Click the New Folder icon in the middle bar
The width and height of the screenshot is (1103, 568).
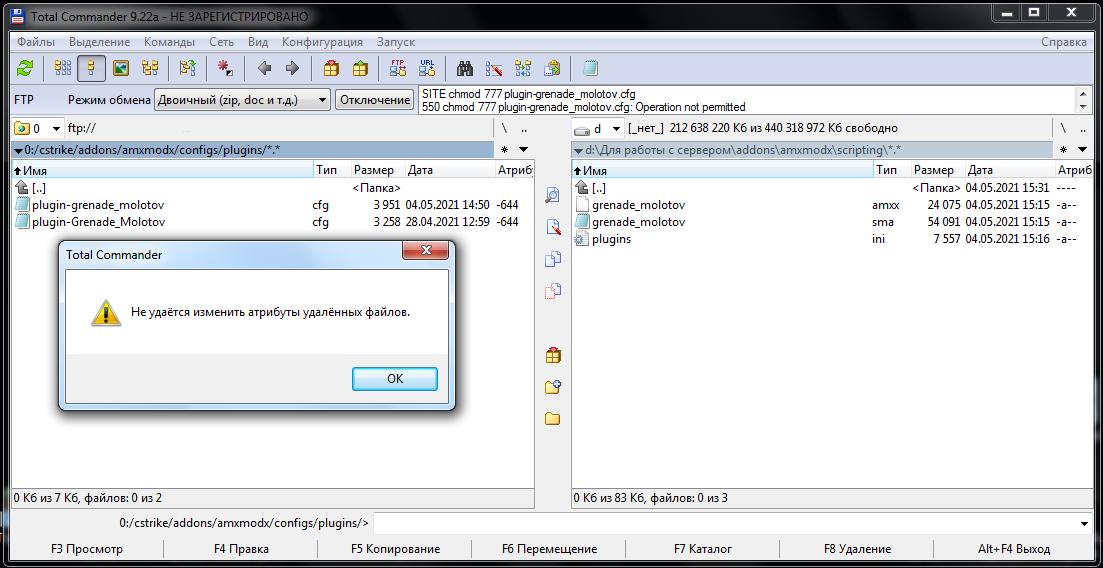(x=553, y=387)
